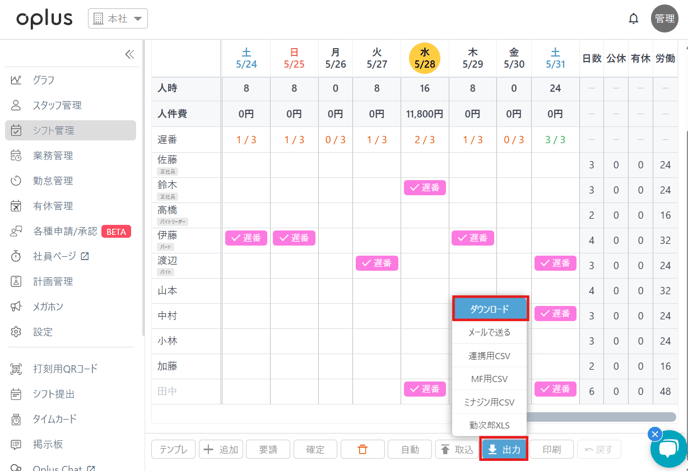Toggle 鈴木's 遅番 shift on 5/28

click(424, 188)
